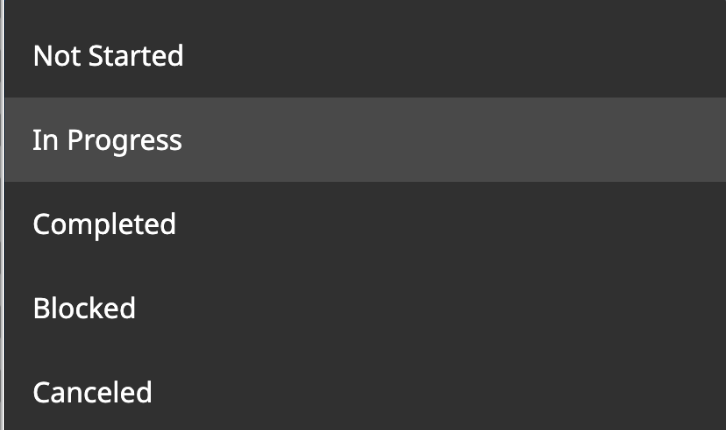
Task: Mark the task as Completed
Action: click(x=365, y=224)
